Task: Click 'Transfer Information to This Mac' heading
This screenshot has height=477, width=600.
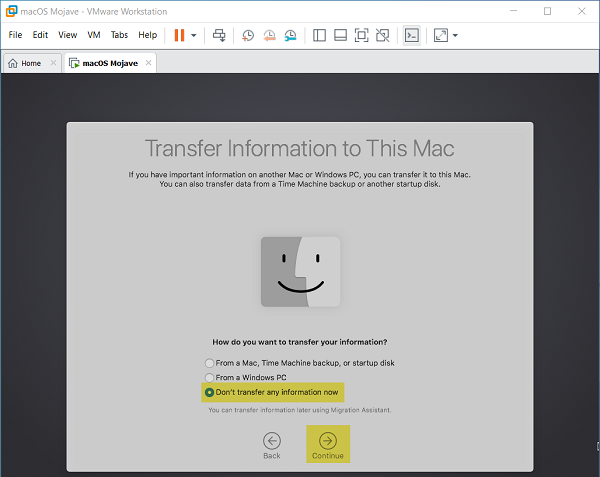Action: coord(300,148)
